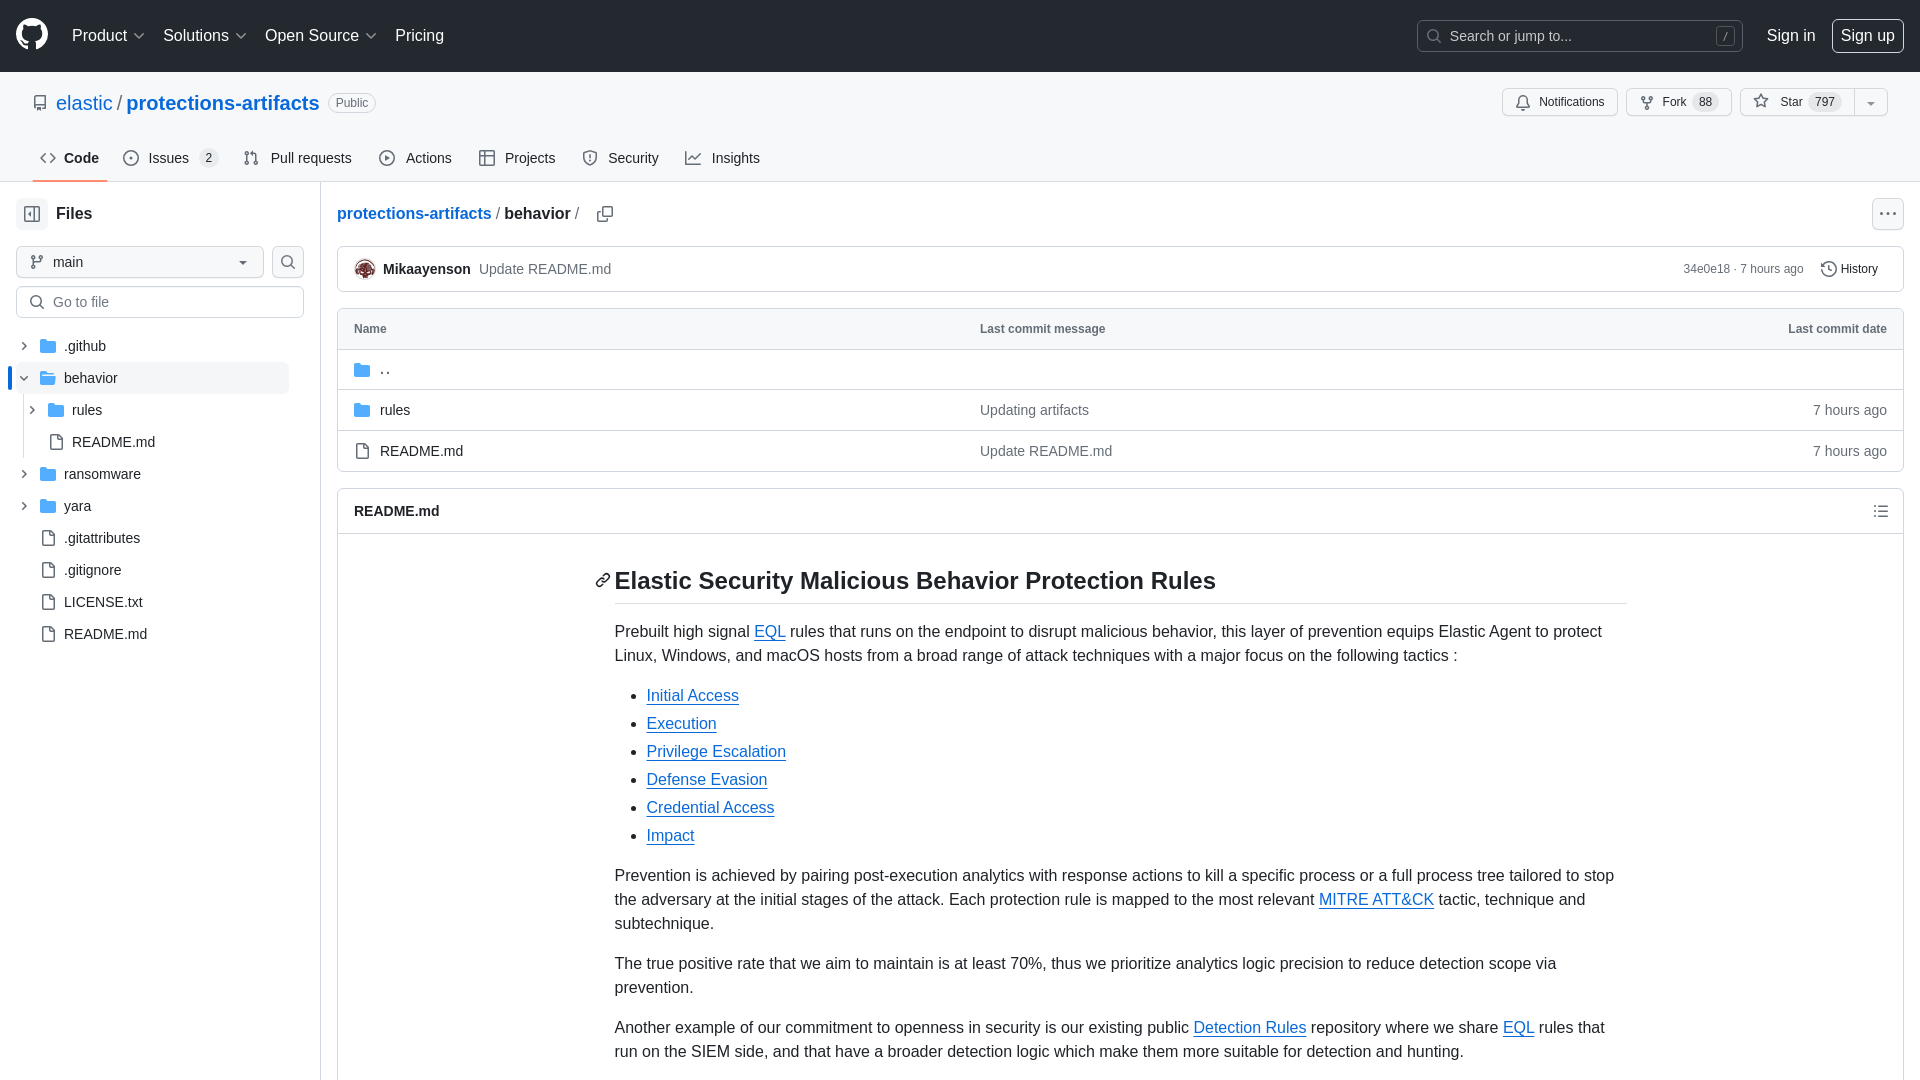Open the Pull requests tab

(297, 158)
